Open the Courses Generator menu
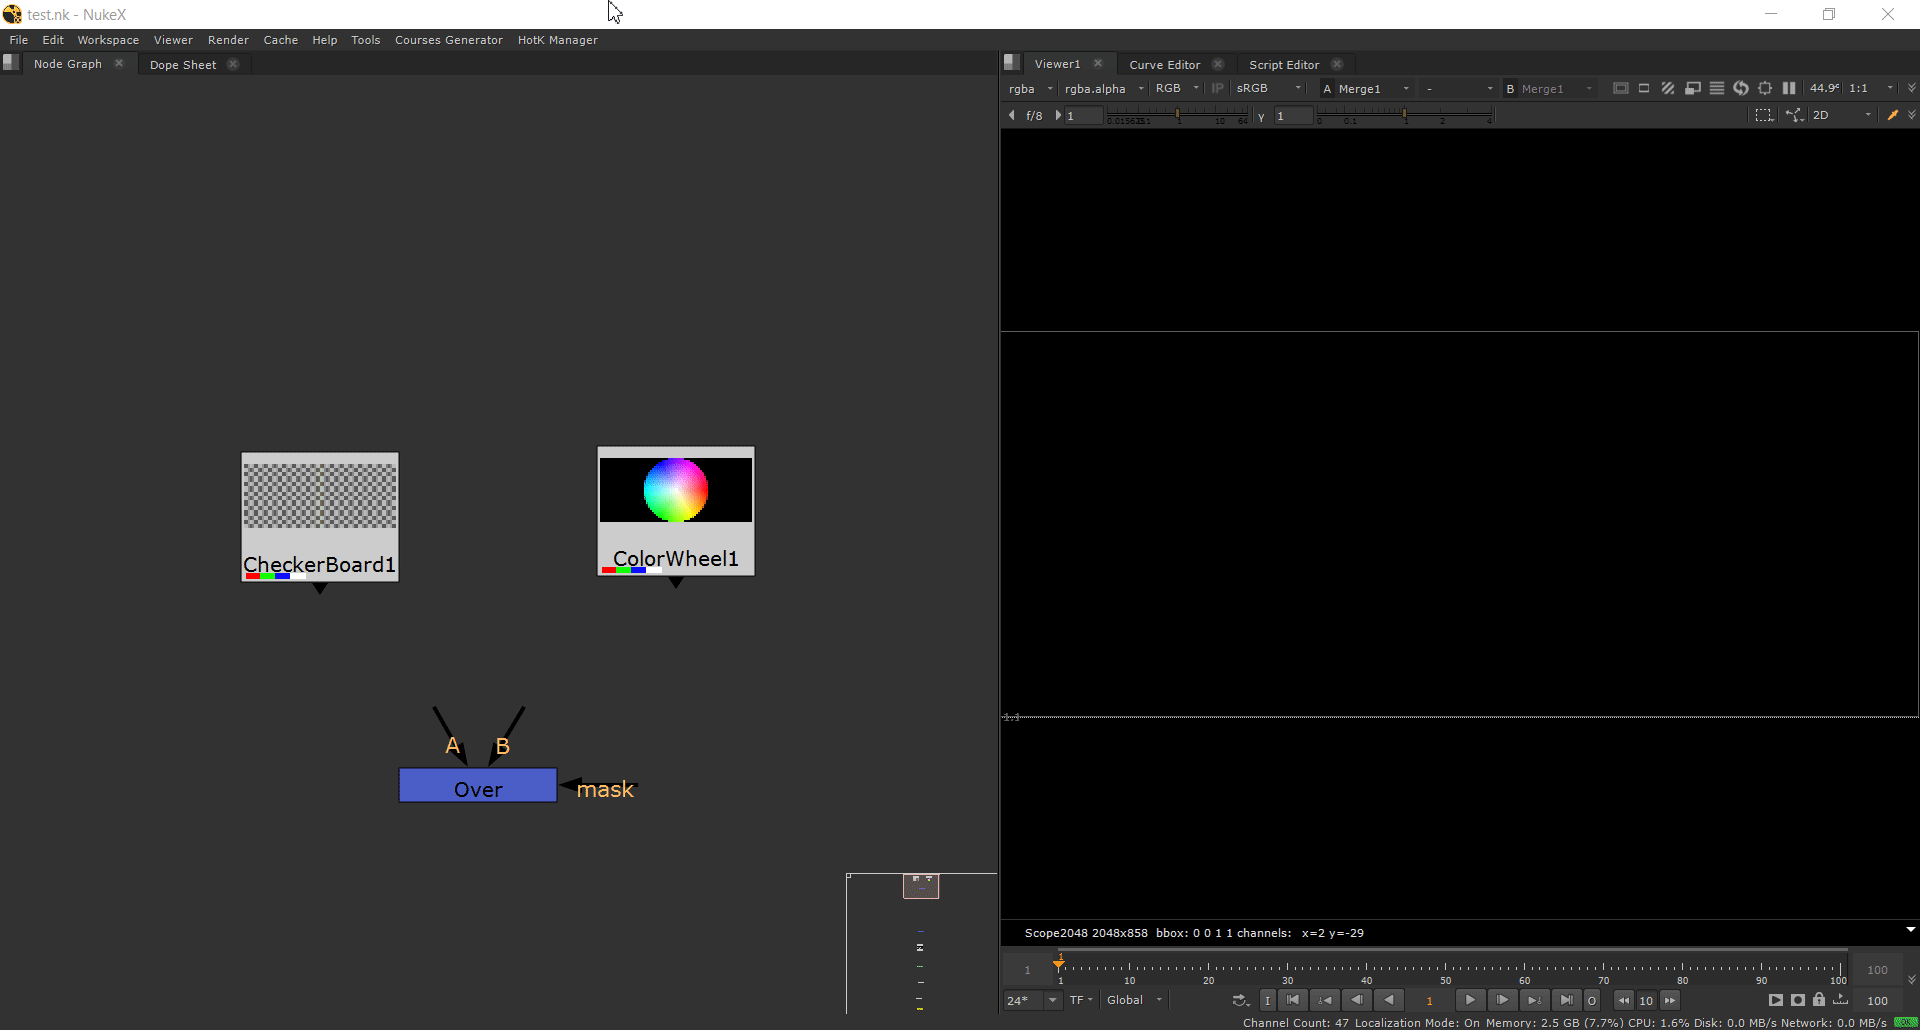1920x1030 pixels. (448, 40)
